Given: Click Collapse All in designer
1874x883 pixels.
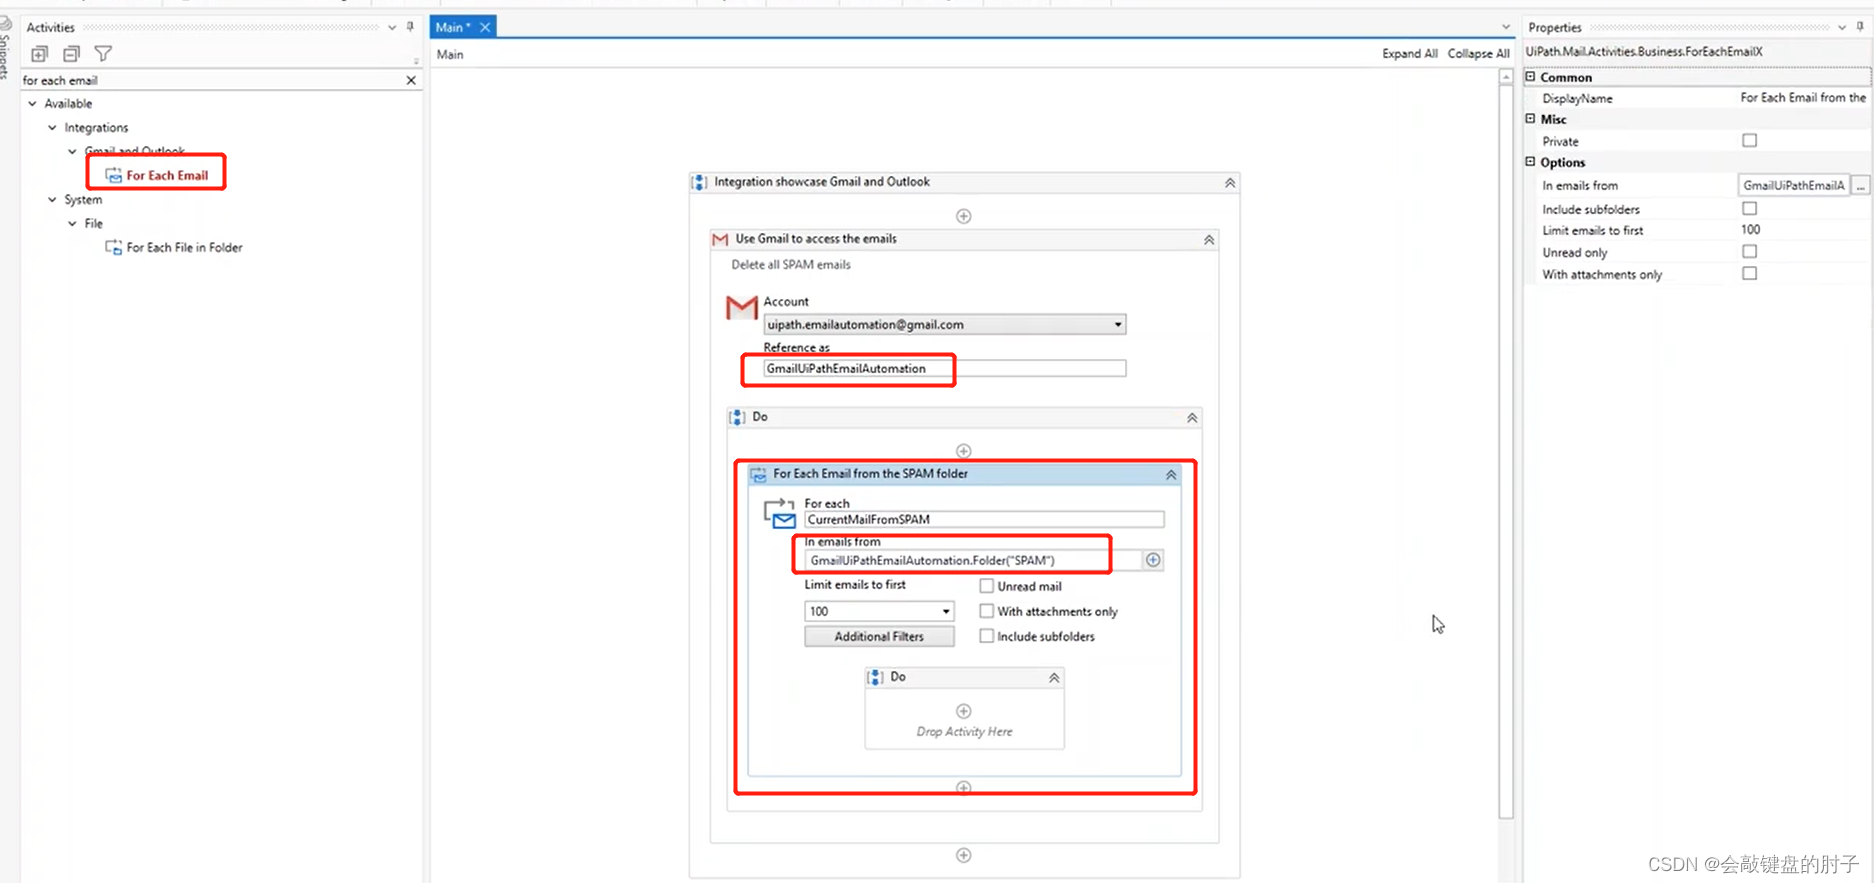Looking at the screenshot, I should click(x=1478, y=54).
